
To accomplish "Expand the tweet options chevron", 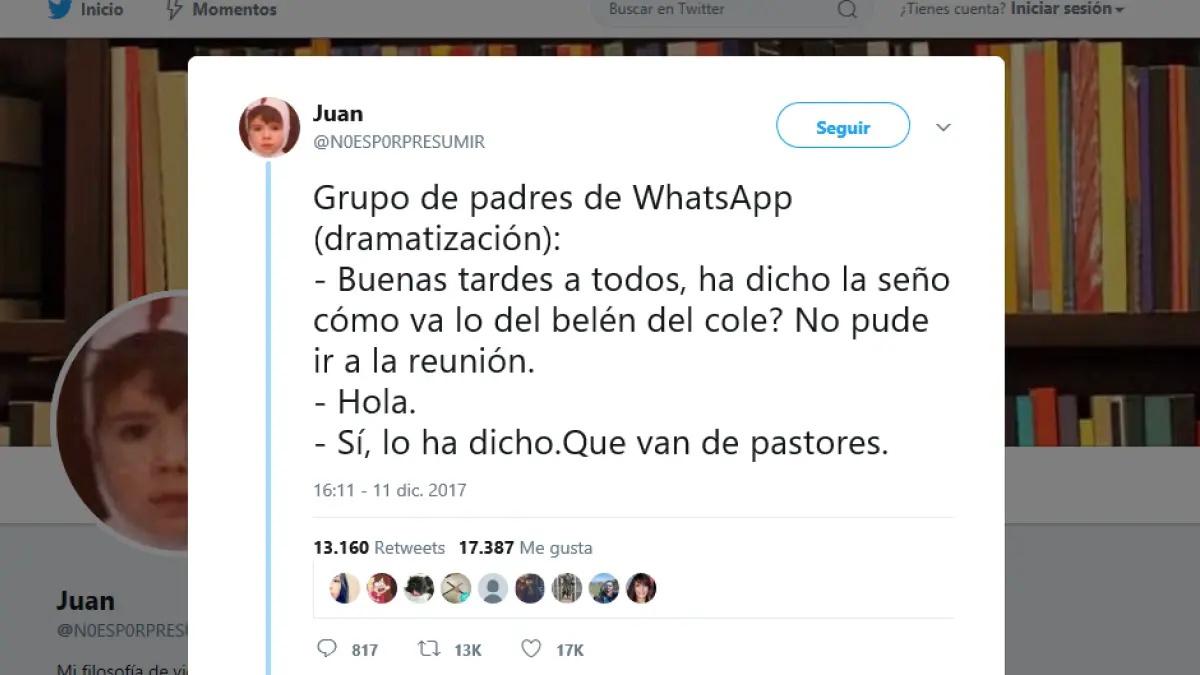I will 943,127.
